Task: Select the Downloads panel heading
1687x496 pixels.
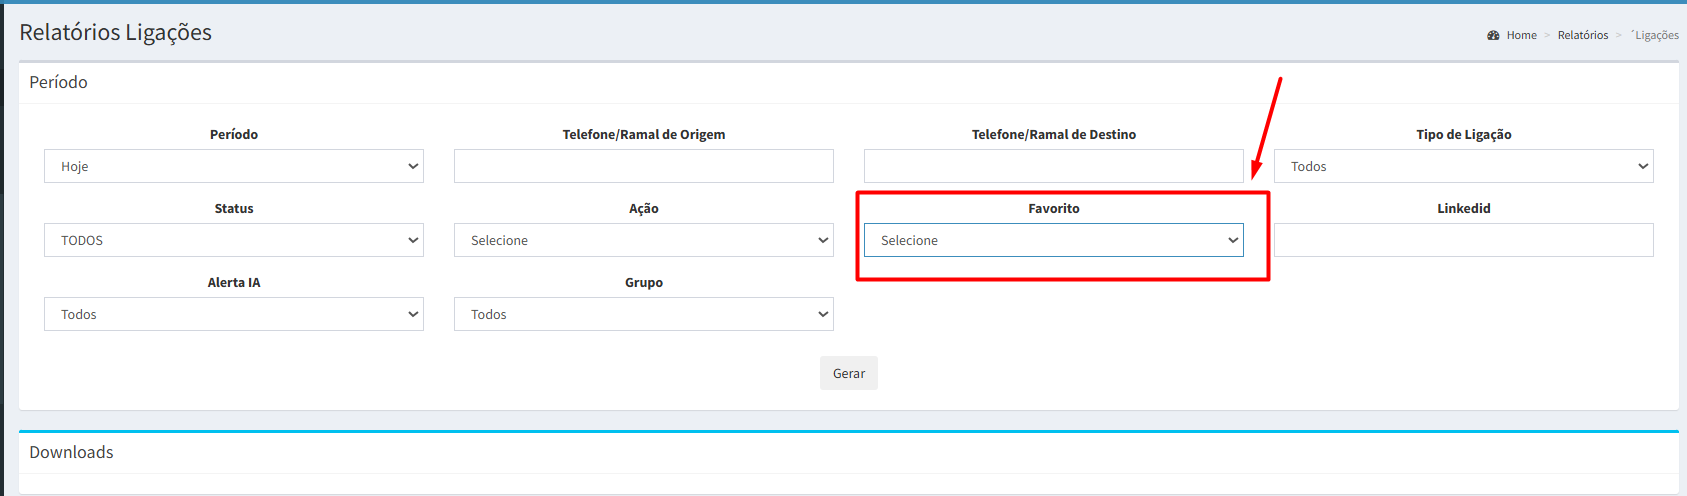Action: click(x=71, y=452)
